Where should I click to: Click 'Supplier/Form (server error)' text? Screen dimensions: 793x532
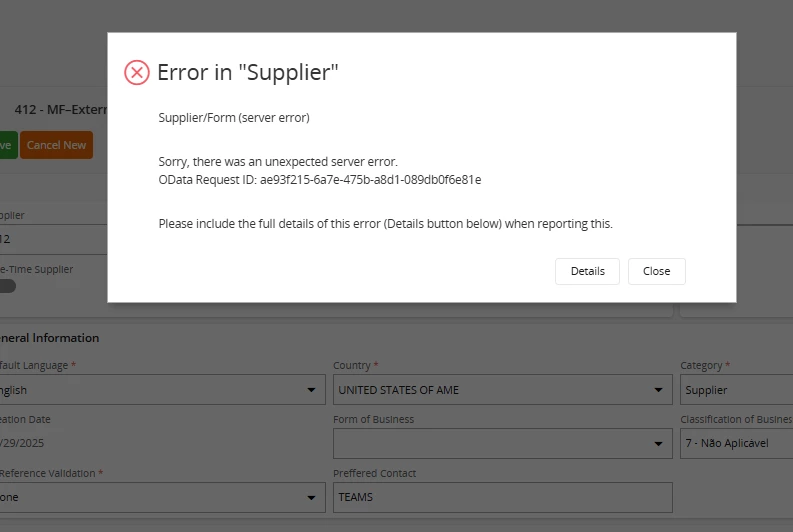click(234, 118)
